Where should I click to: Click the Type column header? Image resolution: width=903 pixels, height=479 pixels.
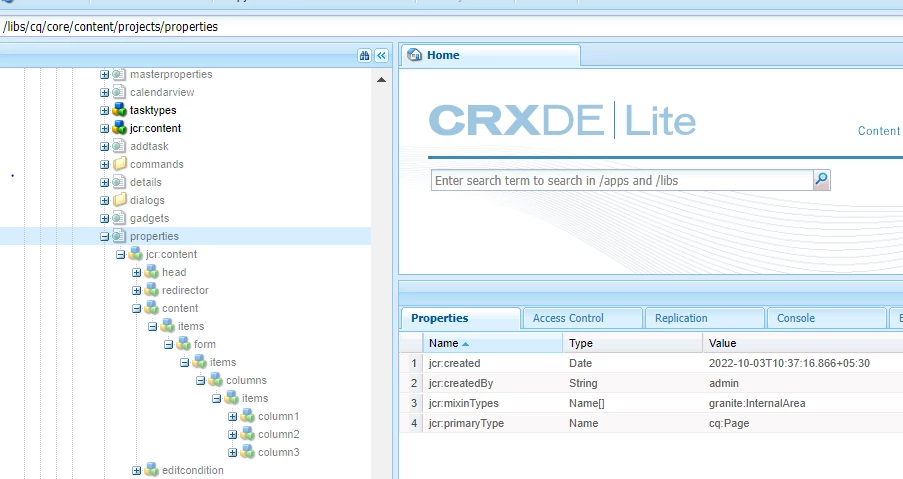click(632, 343)
